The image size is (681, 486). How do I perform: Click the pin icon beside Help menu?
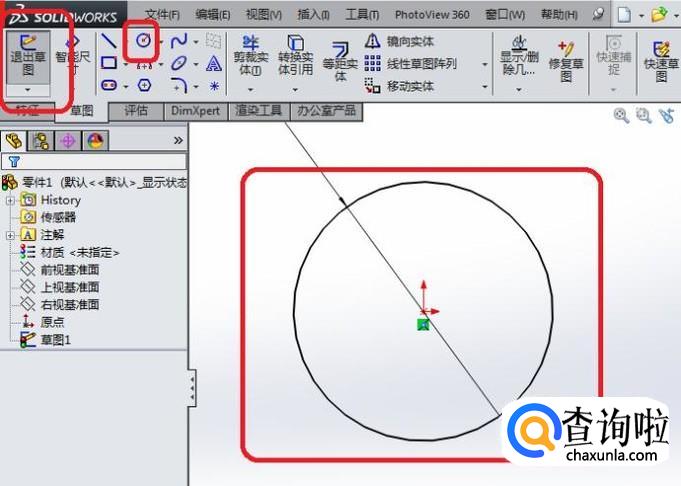pyautogui.click(x=598, y=15)
